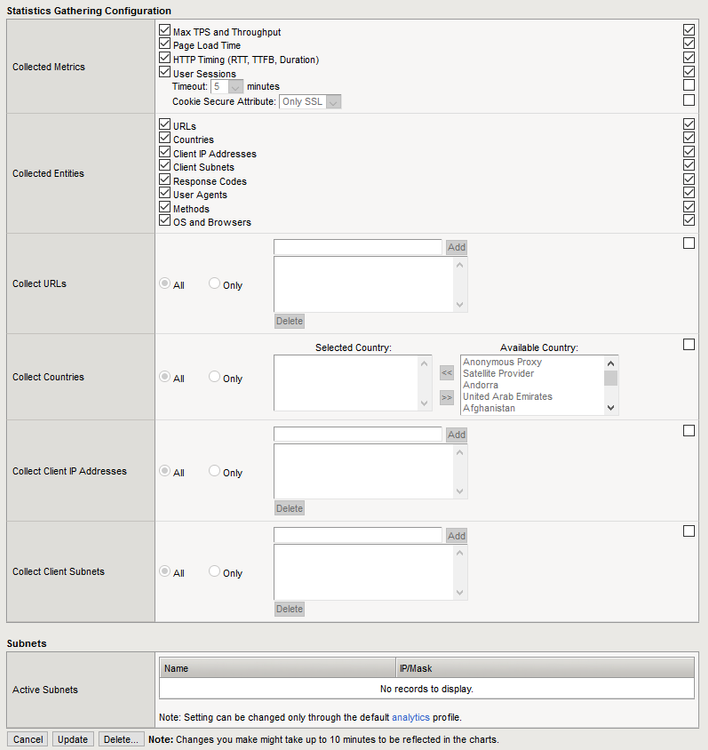Open the default analytics profile link

click(x=410, y=717)
